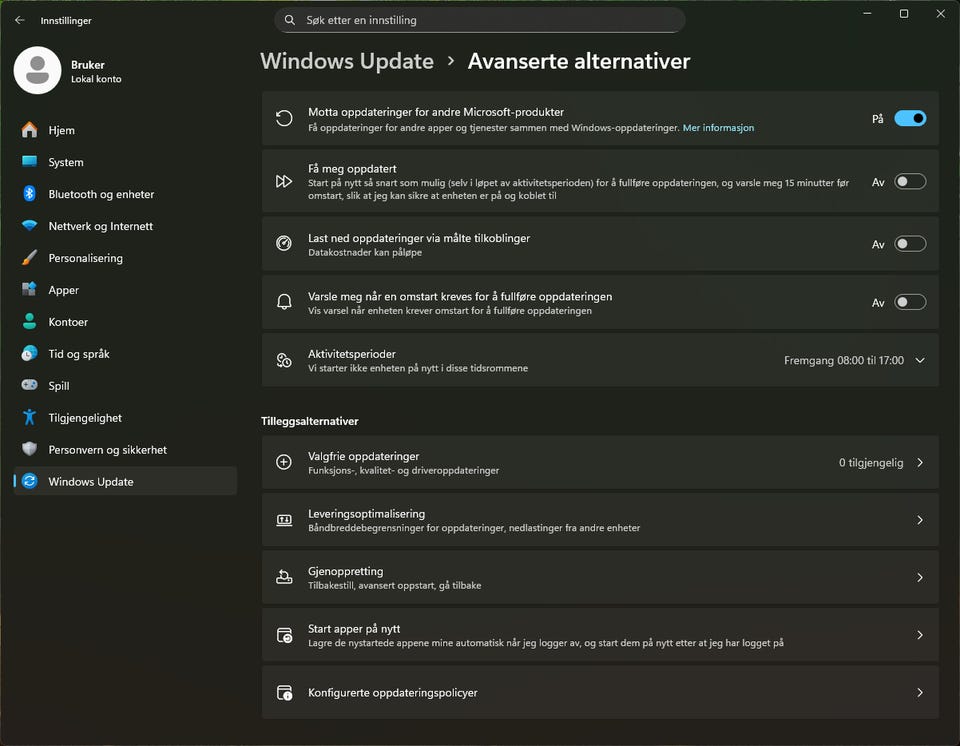Click the Personvern og sikkerhet shield icon
960x746 pixels.
coord(29,450)
